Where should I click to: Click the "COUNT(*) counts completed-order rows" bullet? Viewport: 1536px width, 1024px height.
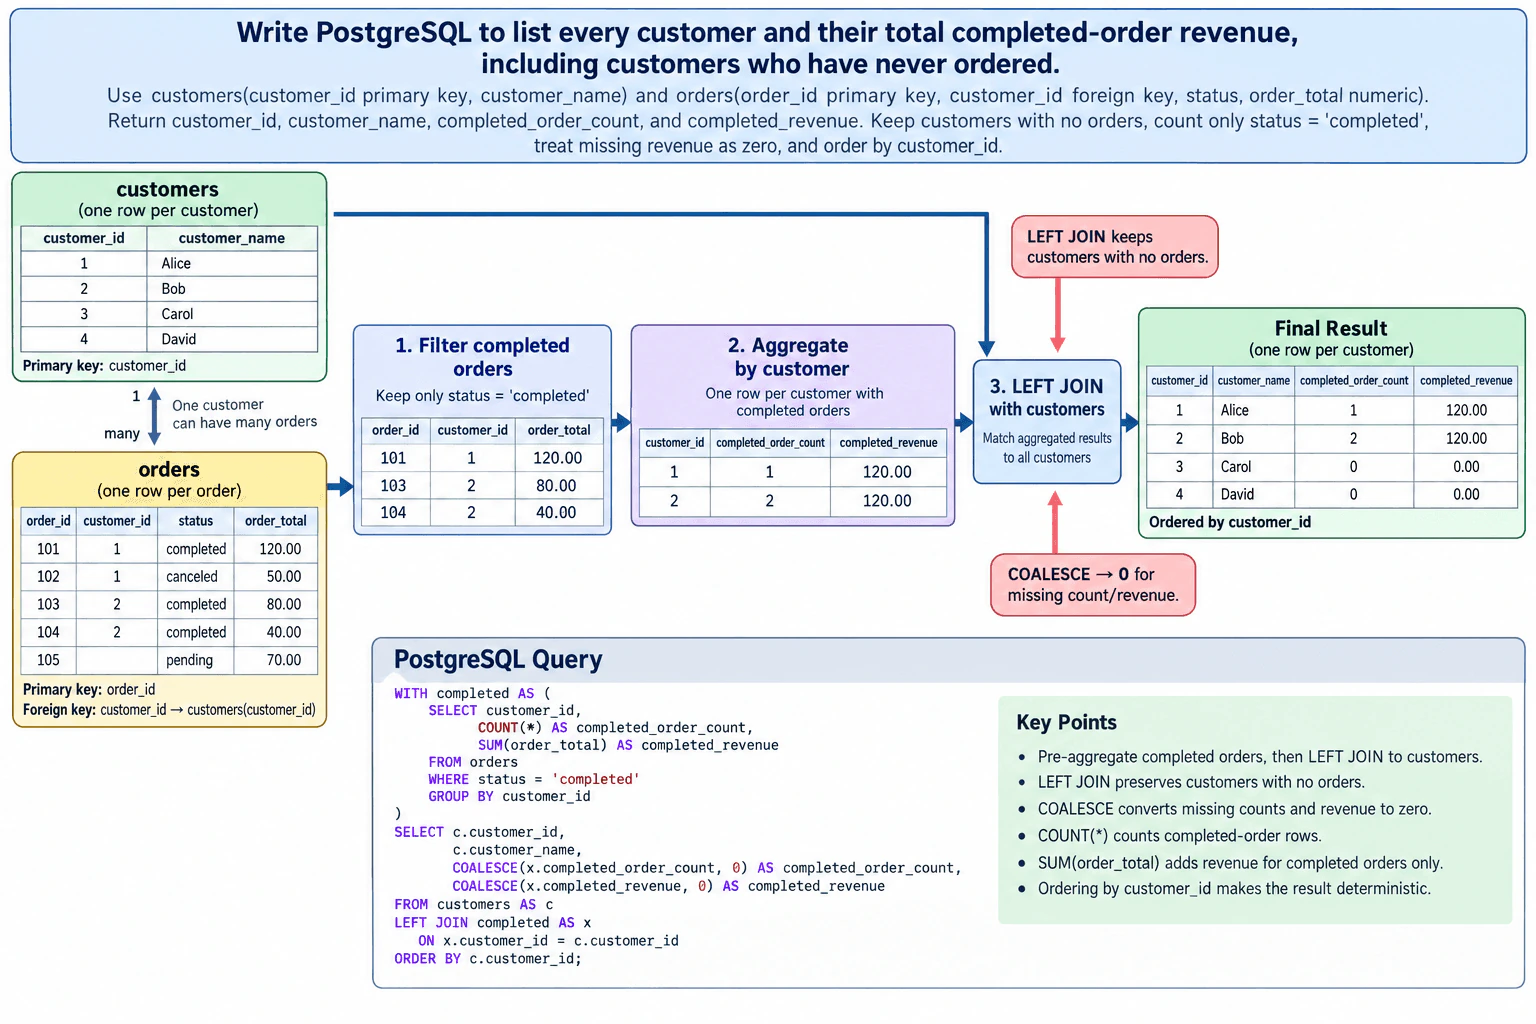pos(1179,836)
